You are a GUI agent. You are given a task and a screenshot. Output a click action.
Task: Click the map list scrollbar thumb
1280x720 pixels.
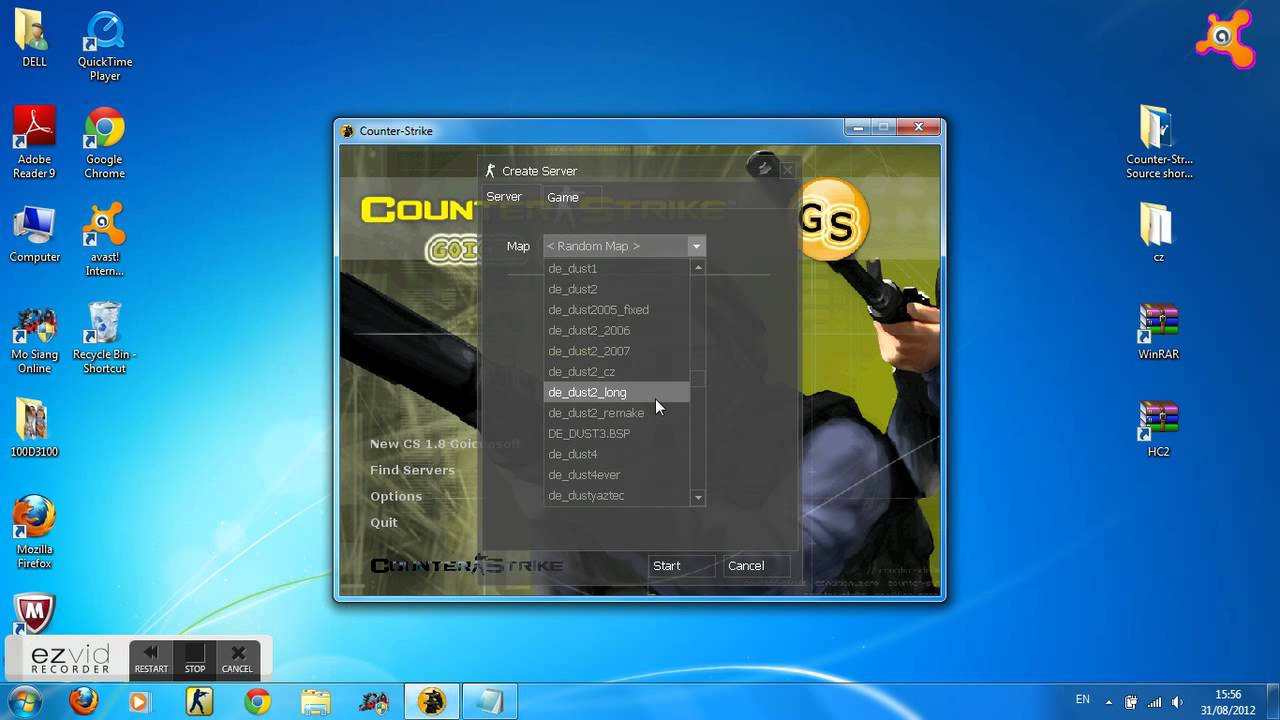(698, 378)
